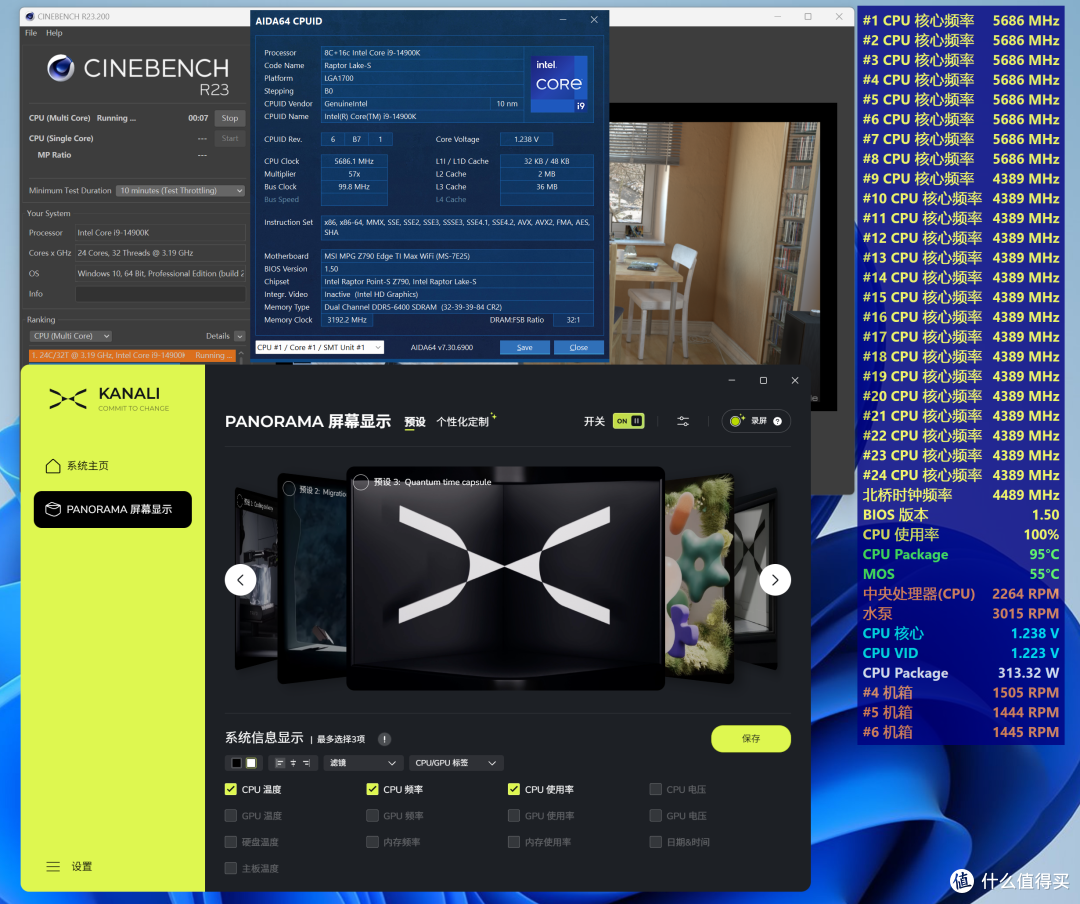Click the #1 CPU 核心频率 5686 MHz row
The width and height of the screenshot is (1080, 904).
pos(961,21)
